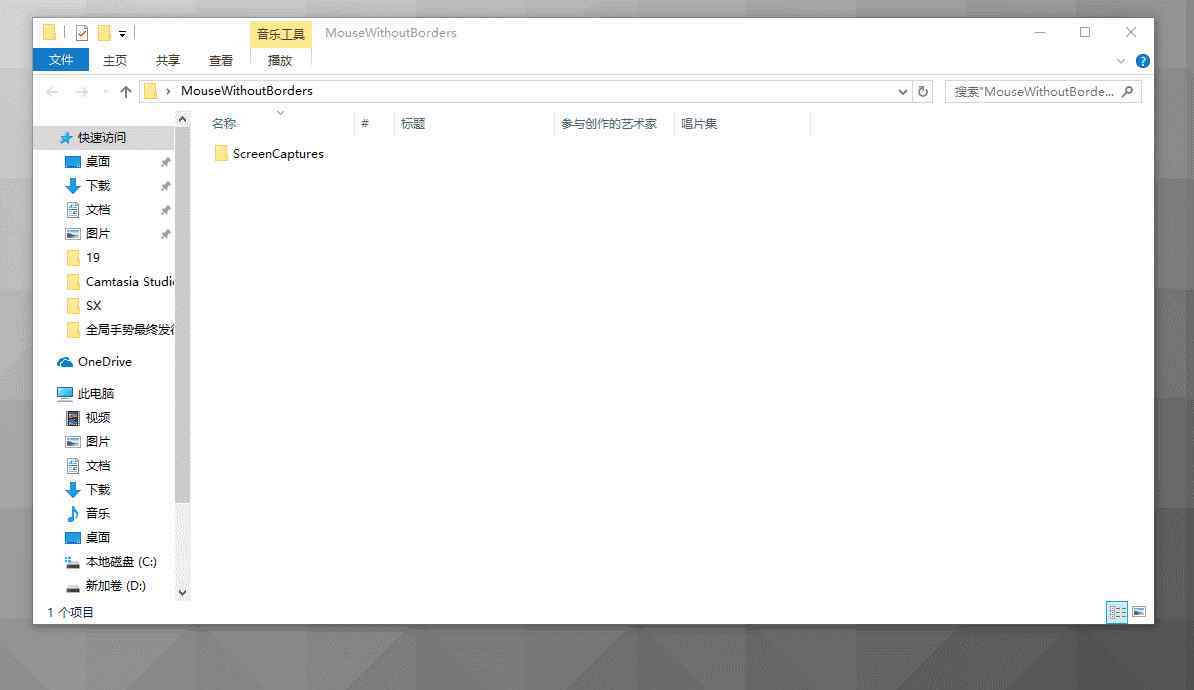
Task: Sort by the 唱片集 column header
Action: (699, 123)
